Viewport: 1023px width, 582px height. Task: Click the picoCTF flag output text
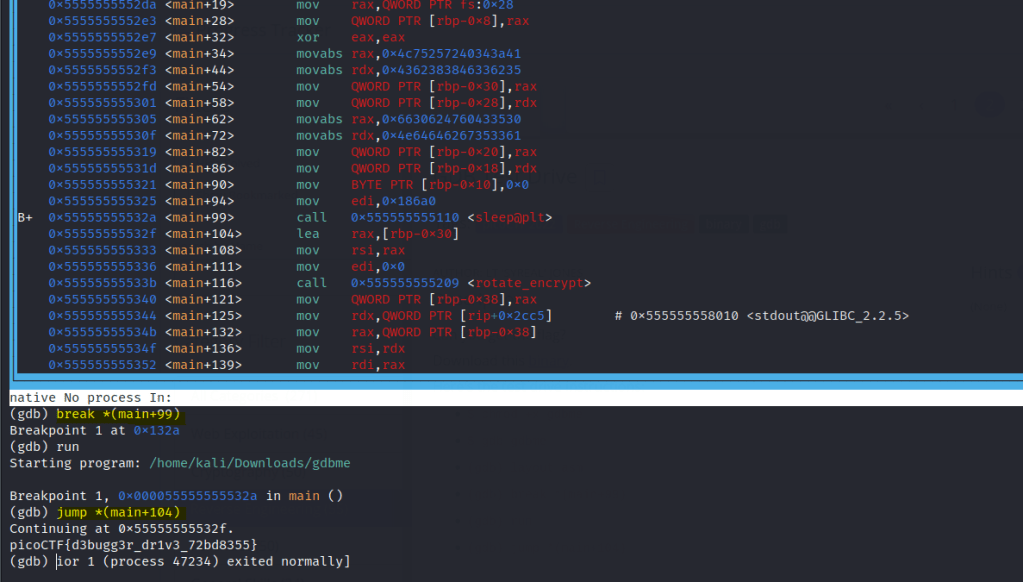(x=133, y=544)
